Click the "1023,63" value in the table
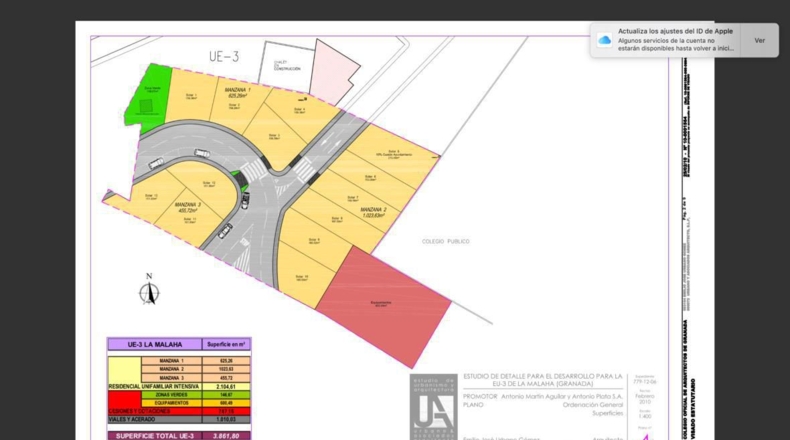 click(226, 369)
